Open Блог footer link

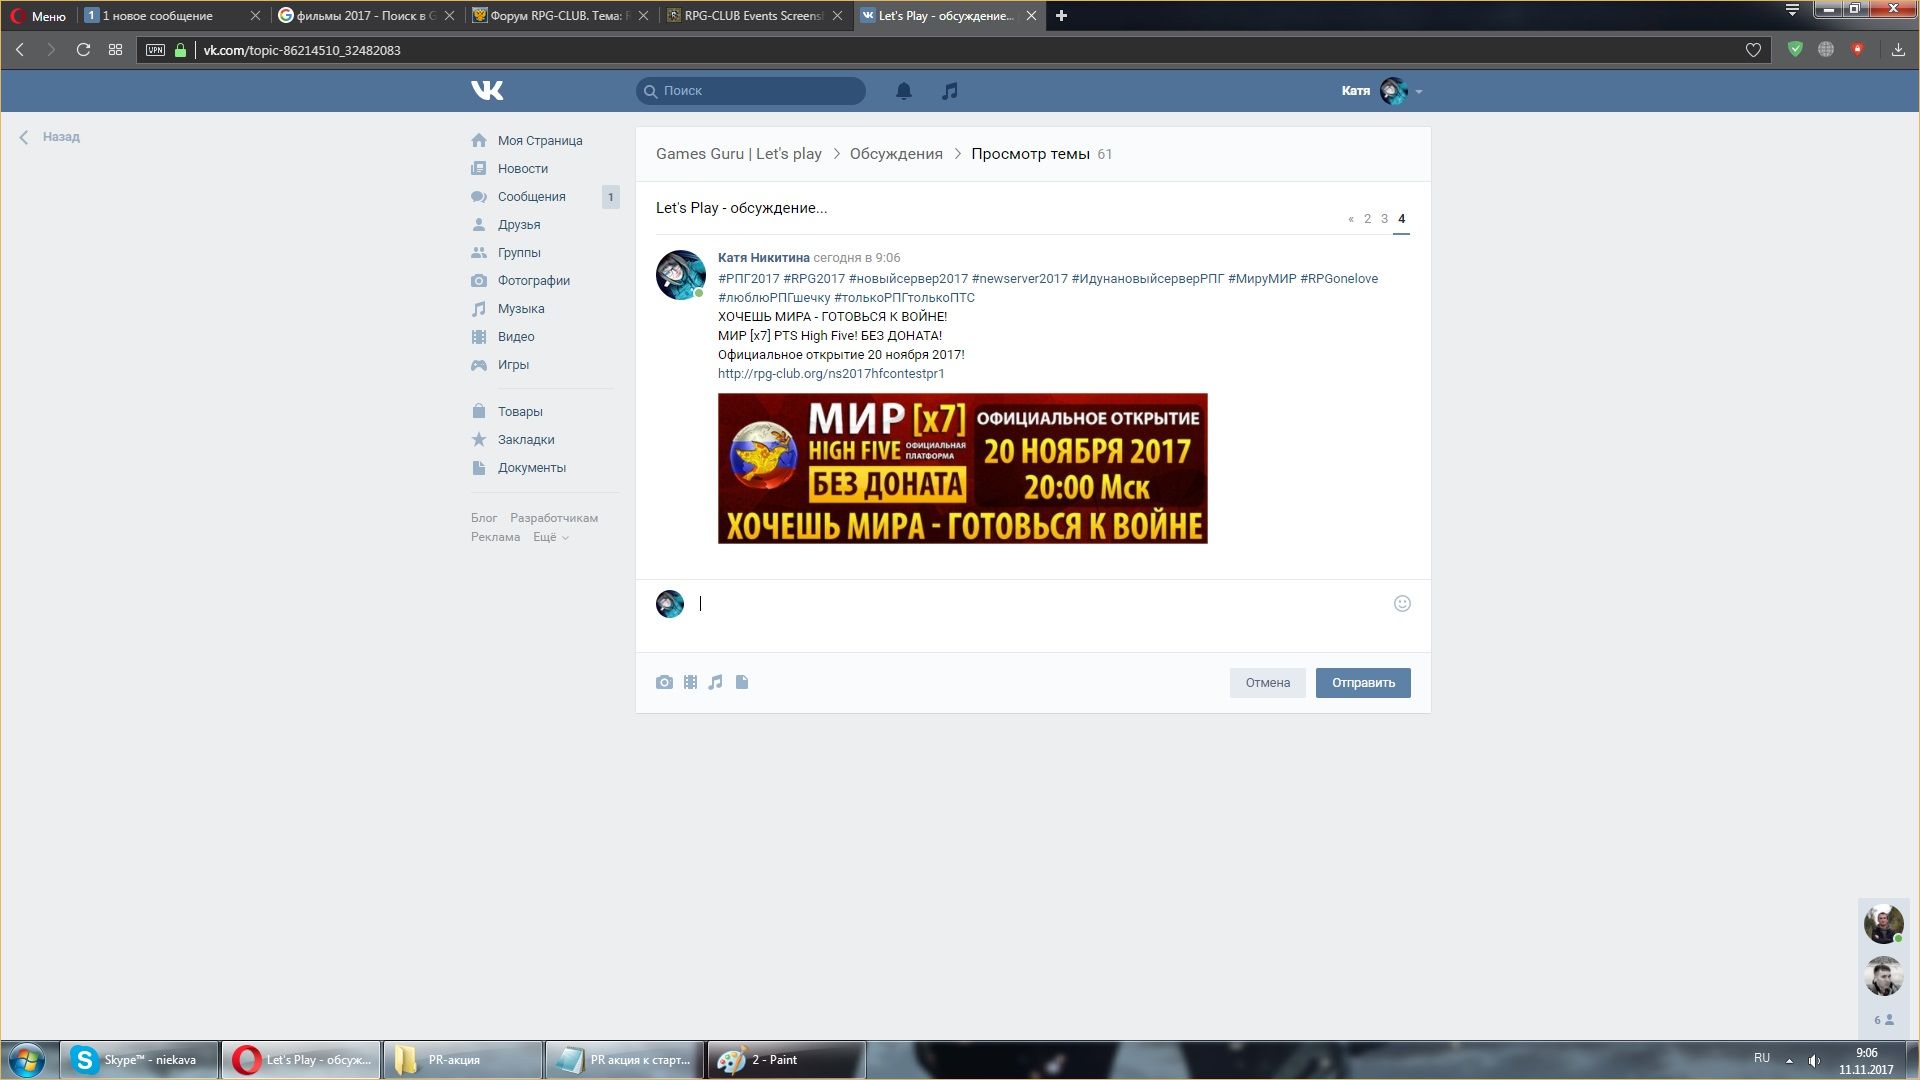pos(484,518)
